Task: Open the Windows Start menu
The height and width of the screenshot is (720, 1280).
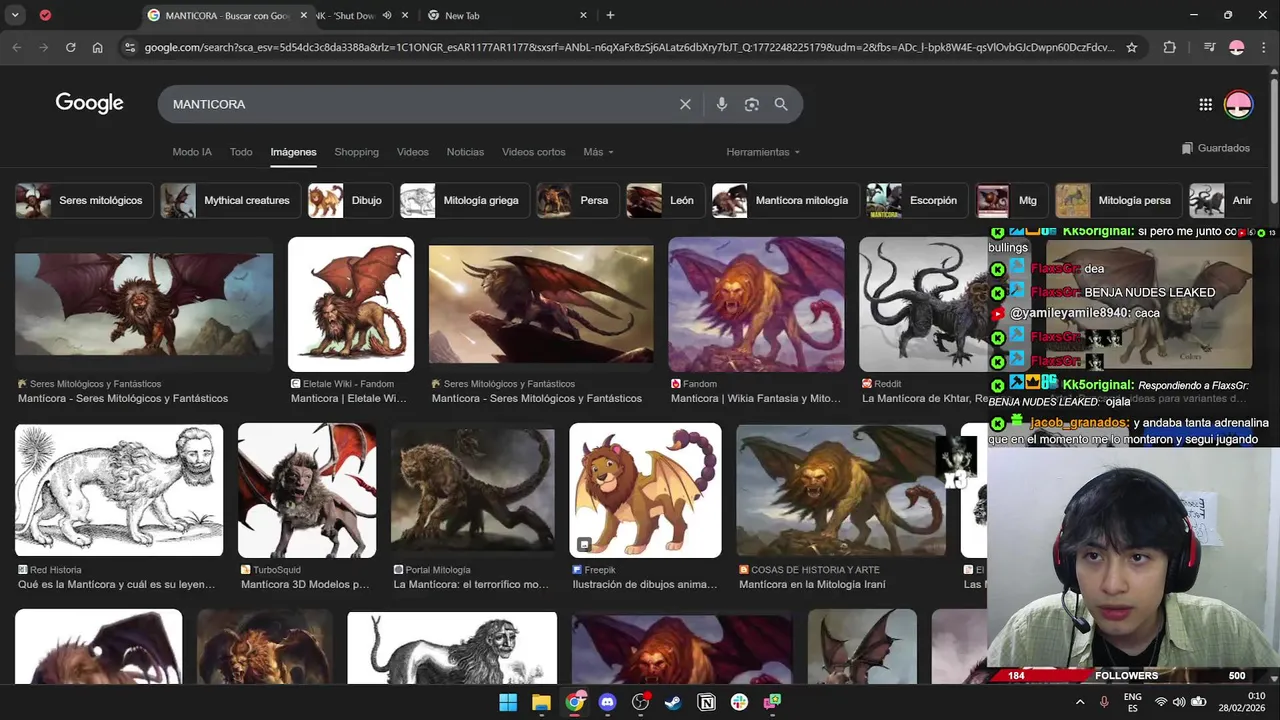Action: click(508, 702)
